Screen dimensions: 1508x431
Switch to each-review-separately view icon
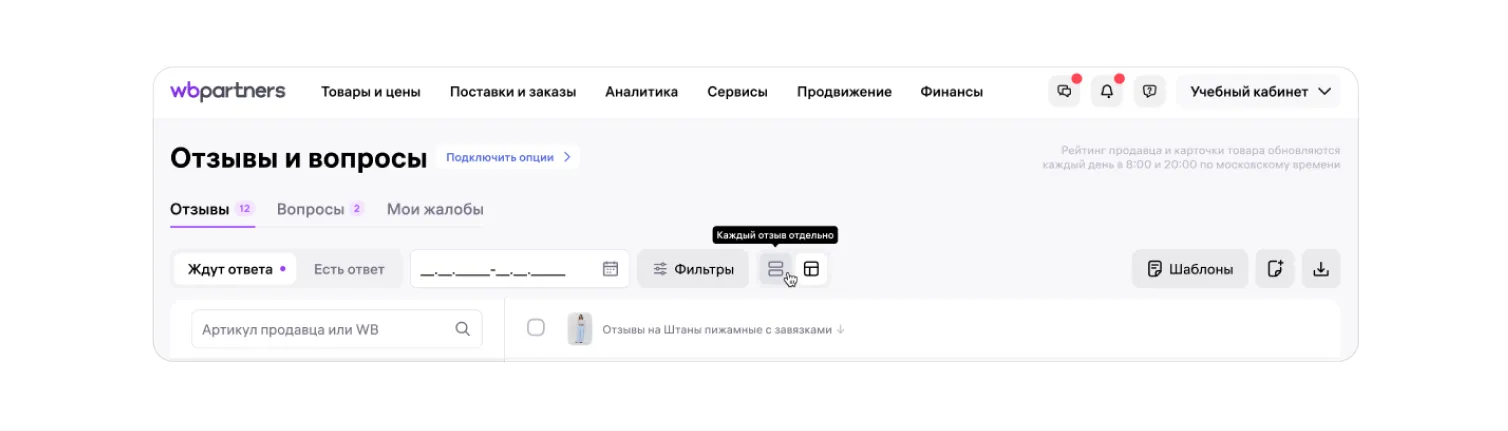point(775,269)
